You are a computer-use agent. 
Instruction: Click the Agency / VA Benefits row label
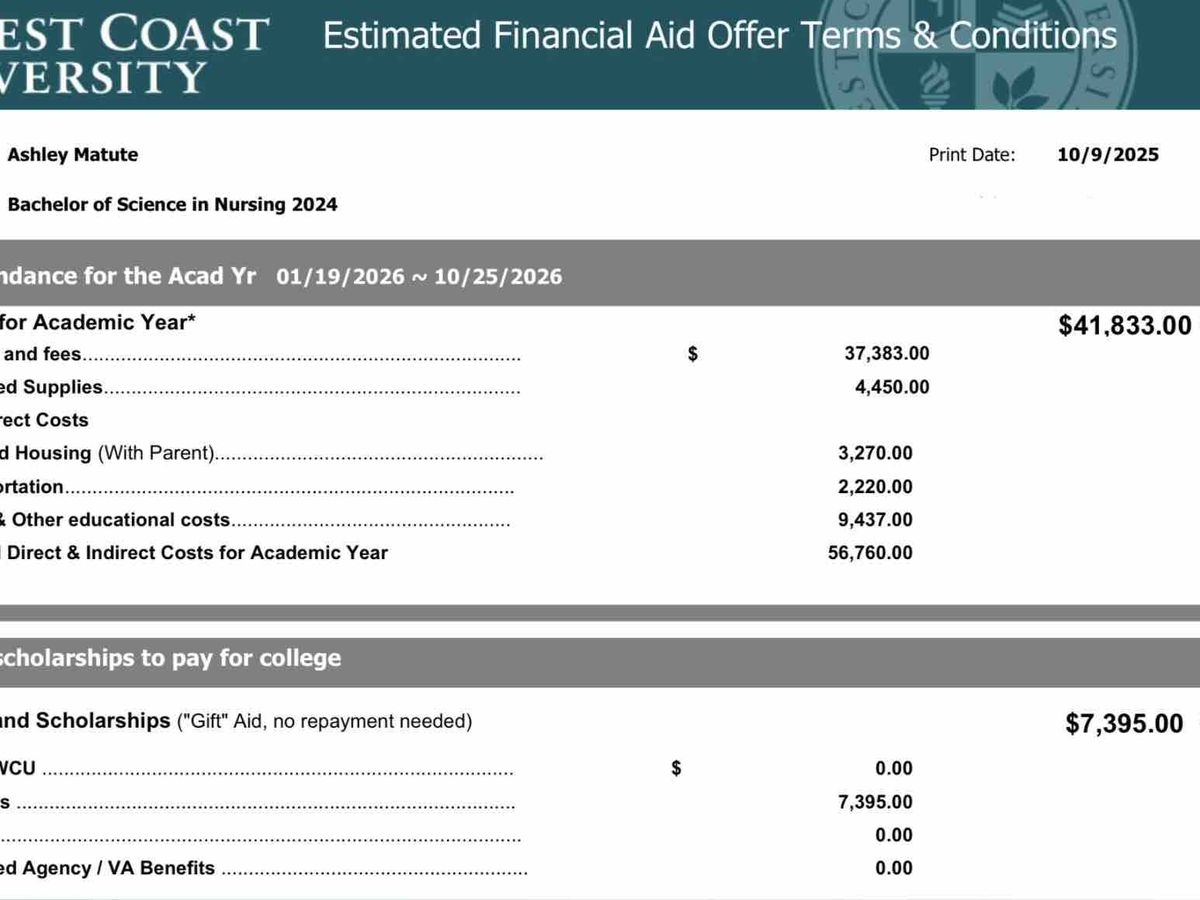click(x=108, y=868)
